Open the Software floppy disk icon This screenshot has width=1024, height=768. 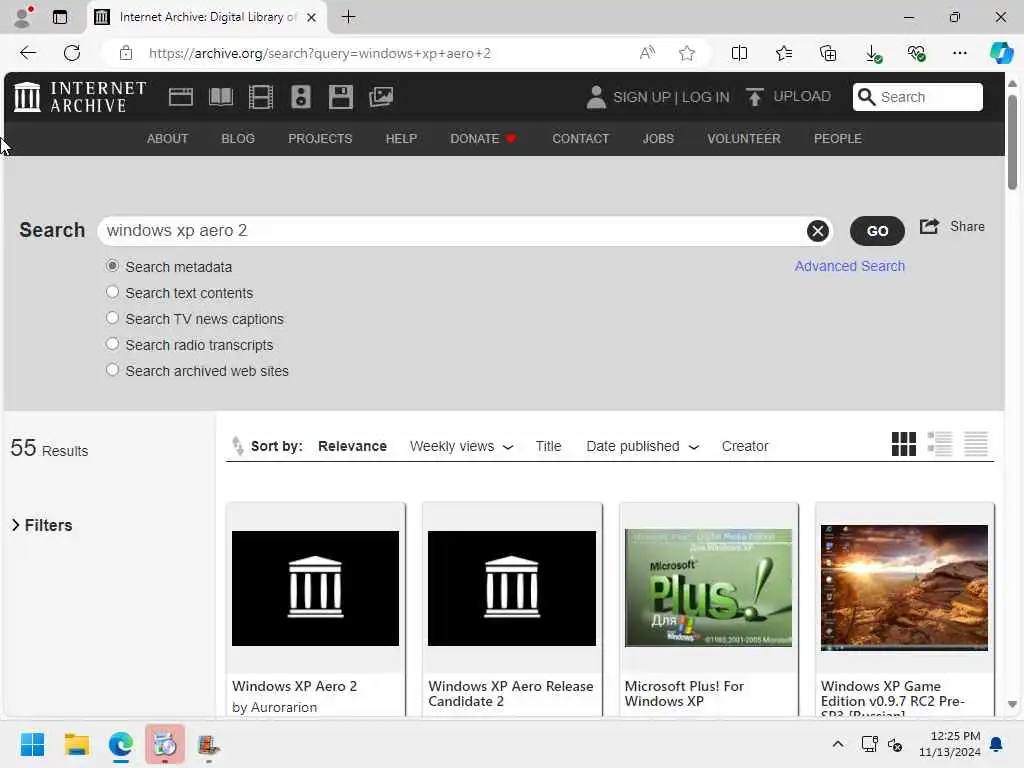click(340, 97)
